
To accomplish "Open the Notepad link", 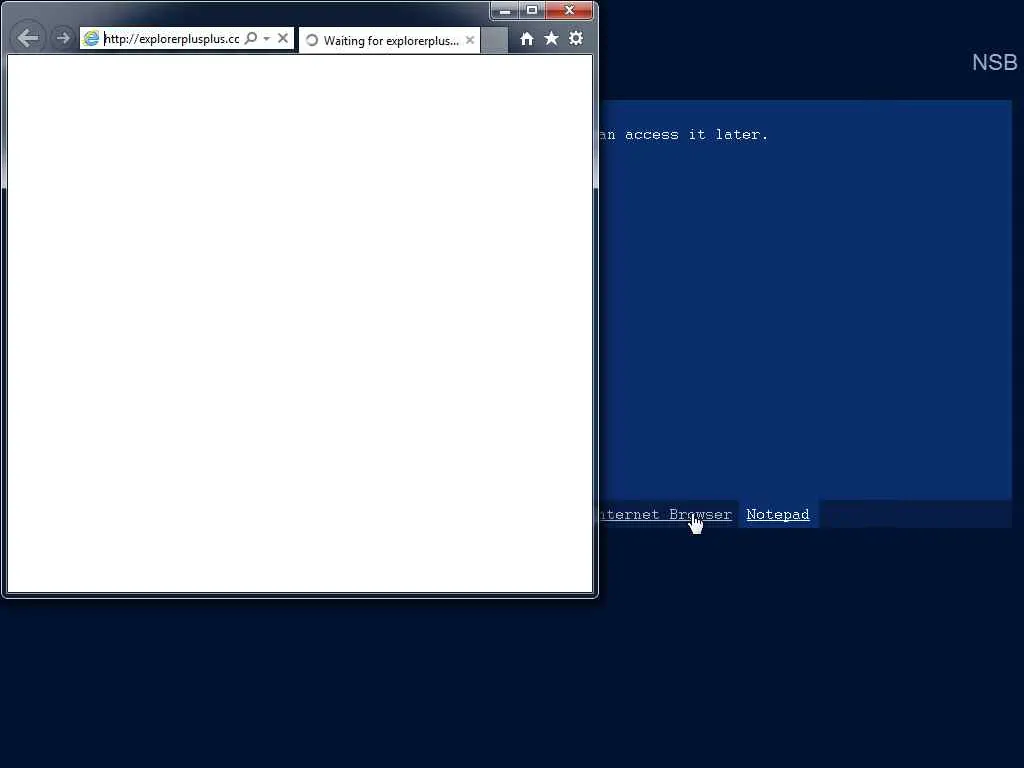I will tap(778, 515).
